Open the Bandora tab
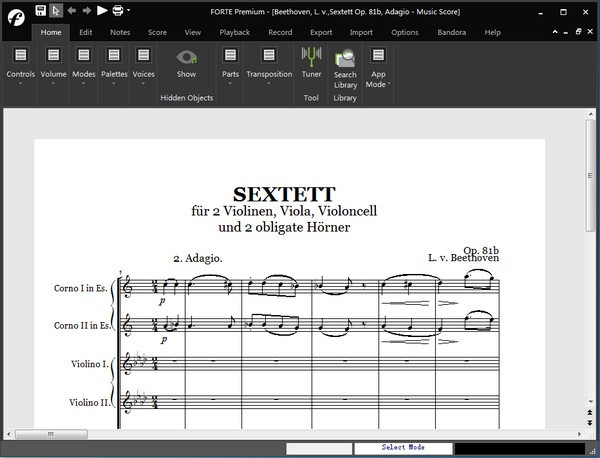The height and width of the screenshot is (458, 600). 451,32
